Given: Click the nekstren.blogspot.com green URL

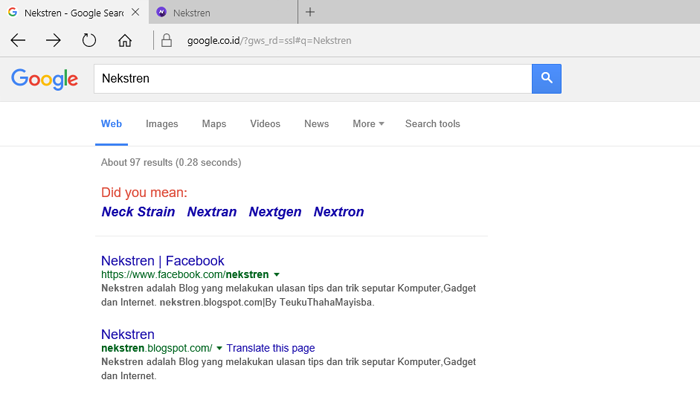Looking at the screenshot, I should click(157, 348).
